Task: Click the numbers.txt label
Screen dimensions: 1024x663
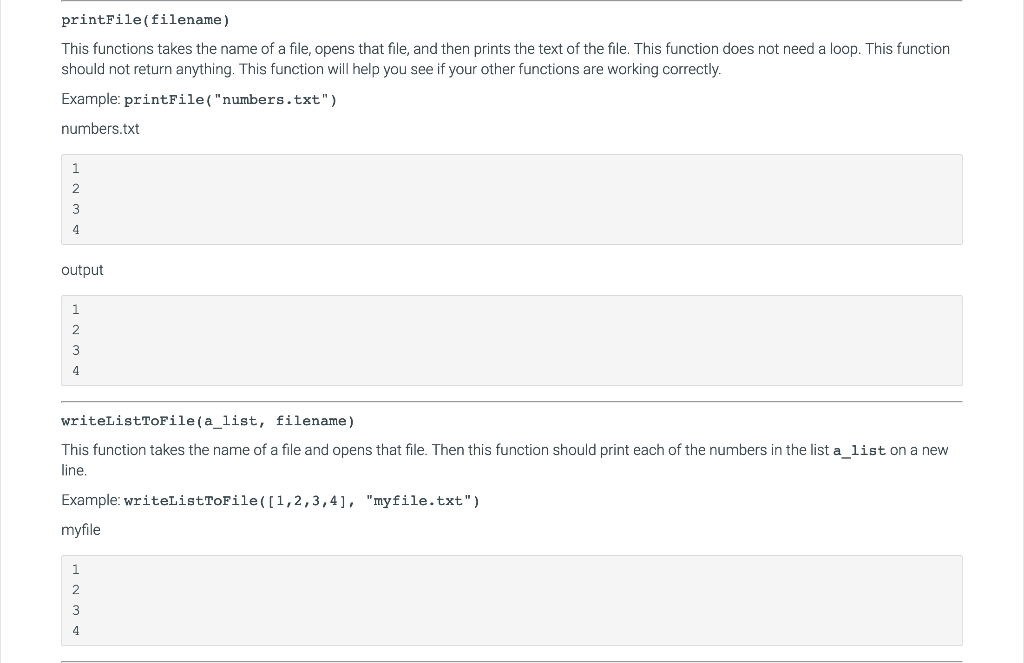Action: point(100,129)
